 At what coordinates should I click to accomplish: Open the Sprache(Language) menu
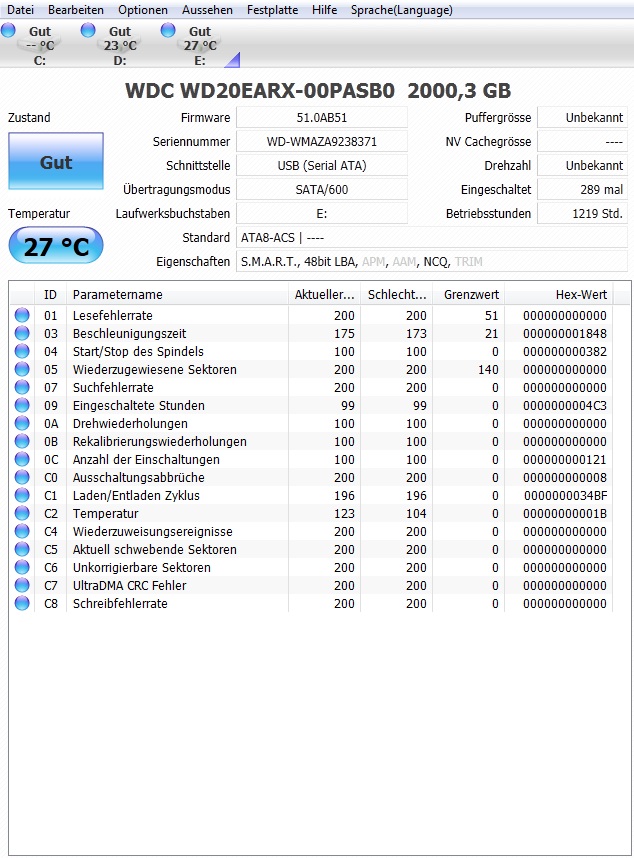402,10
